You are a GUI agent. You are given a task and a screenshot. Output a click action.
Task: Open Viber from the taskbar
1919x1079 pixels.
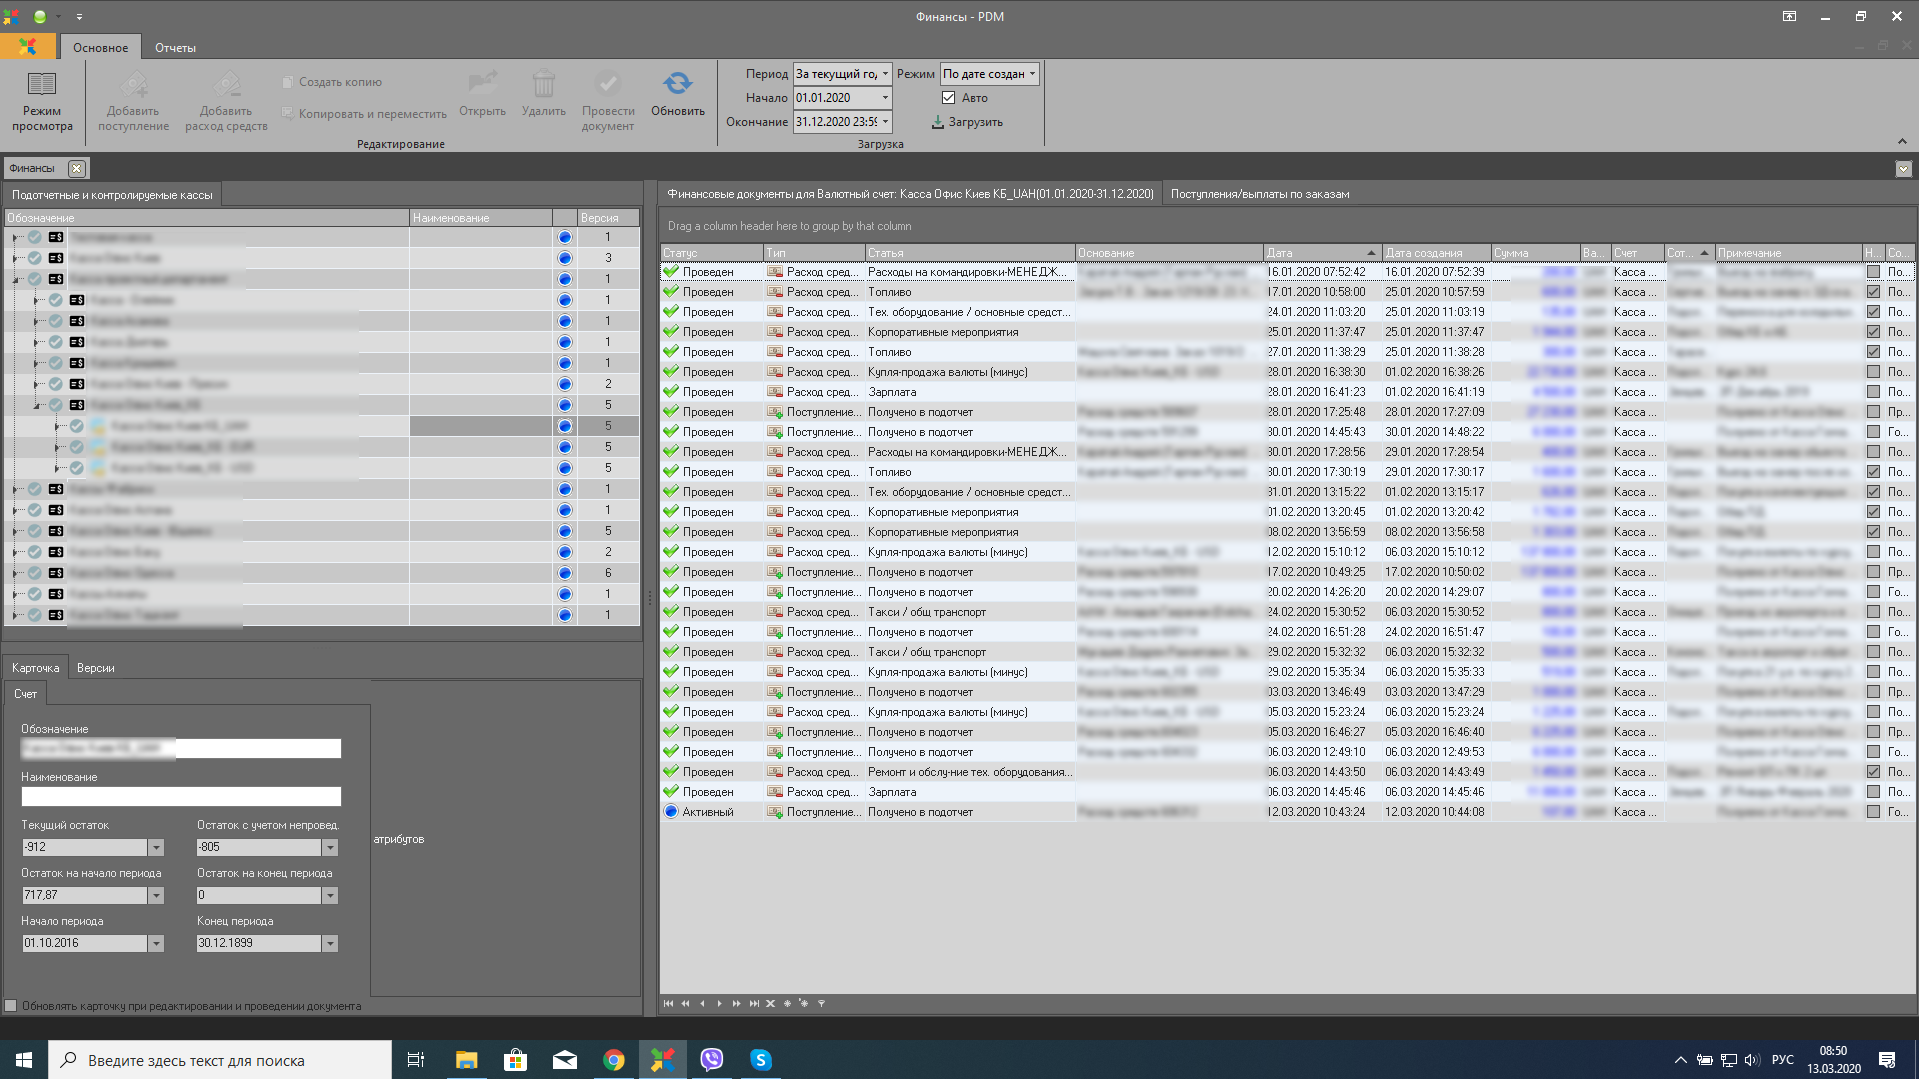coord(711,1060)
